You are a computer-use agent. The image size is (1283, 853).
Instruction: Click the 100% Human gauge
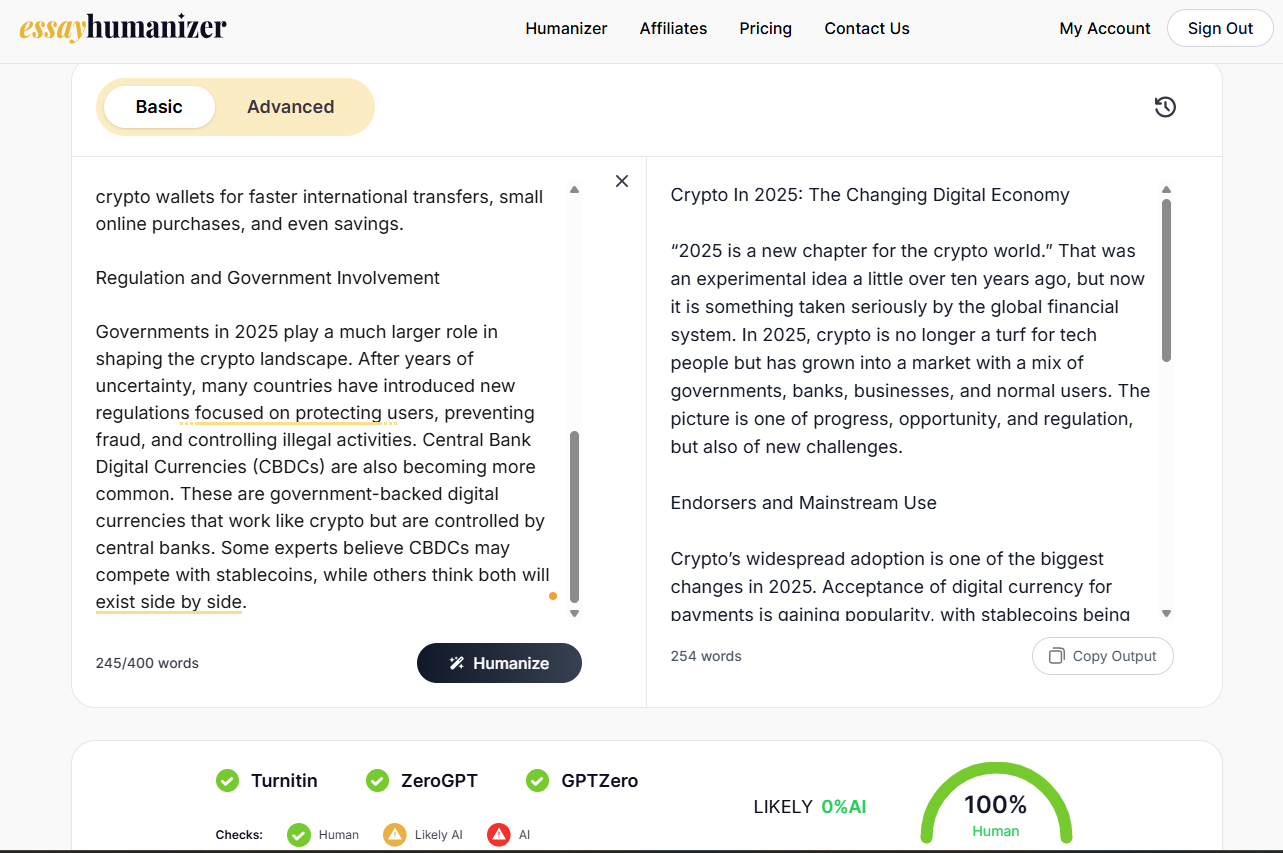[x=996, y=812]
